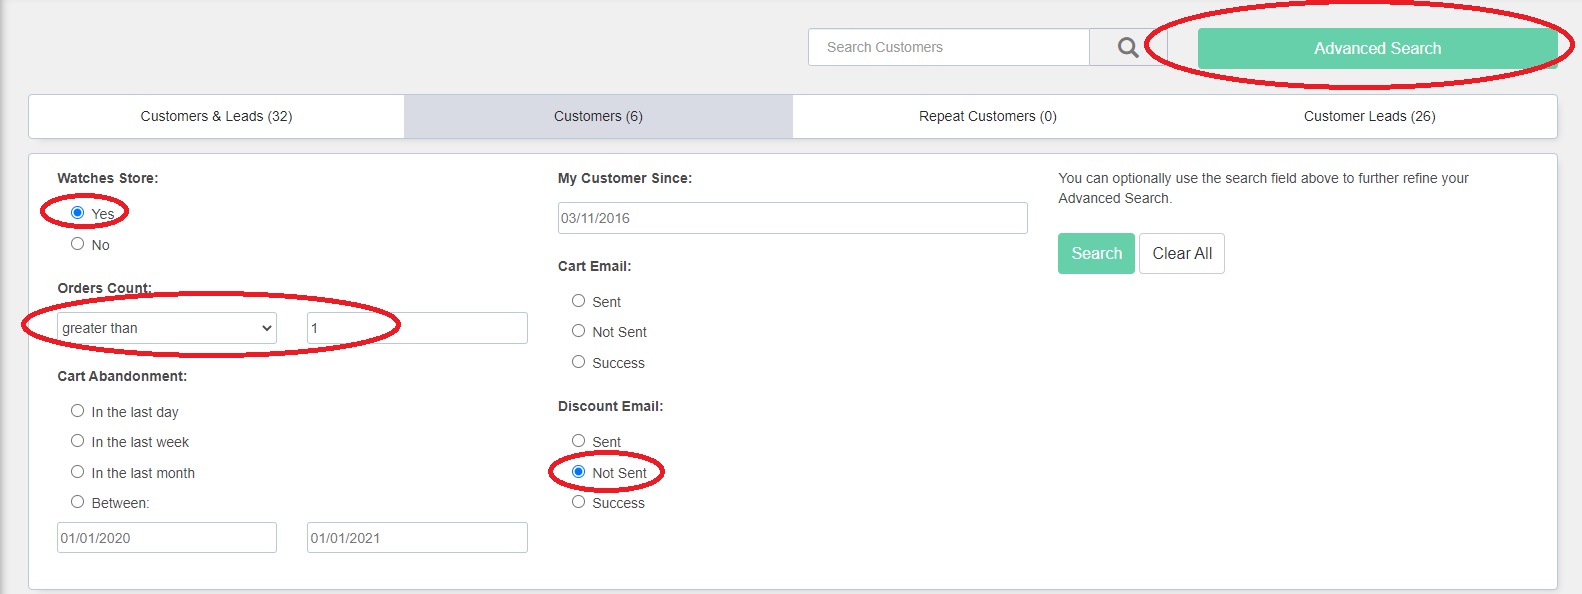
Task: Click the My Customer Since date field
Action: [792, 218]
